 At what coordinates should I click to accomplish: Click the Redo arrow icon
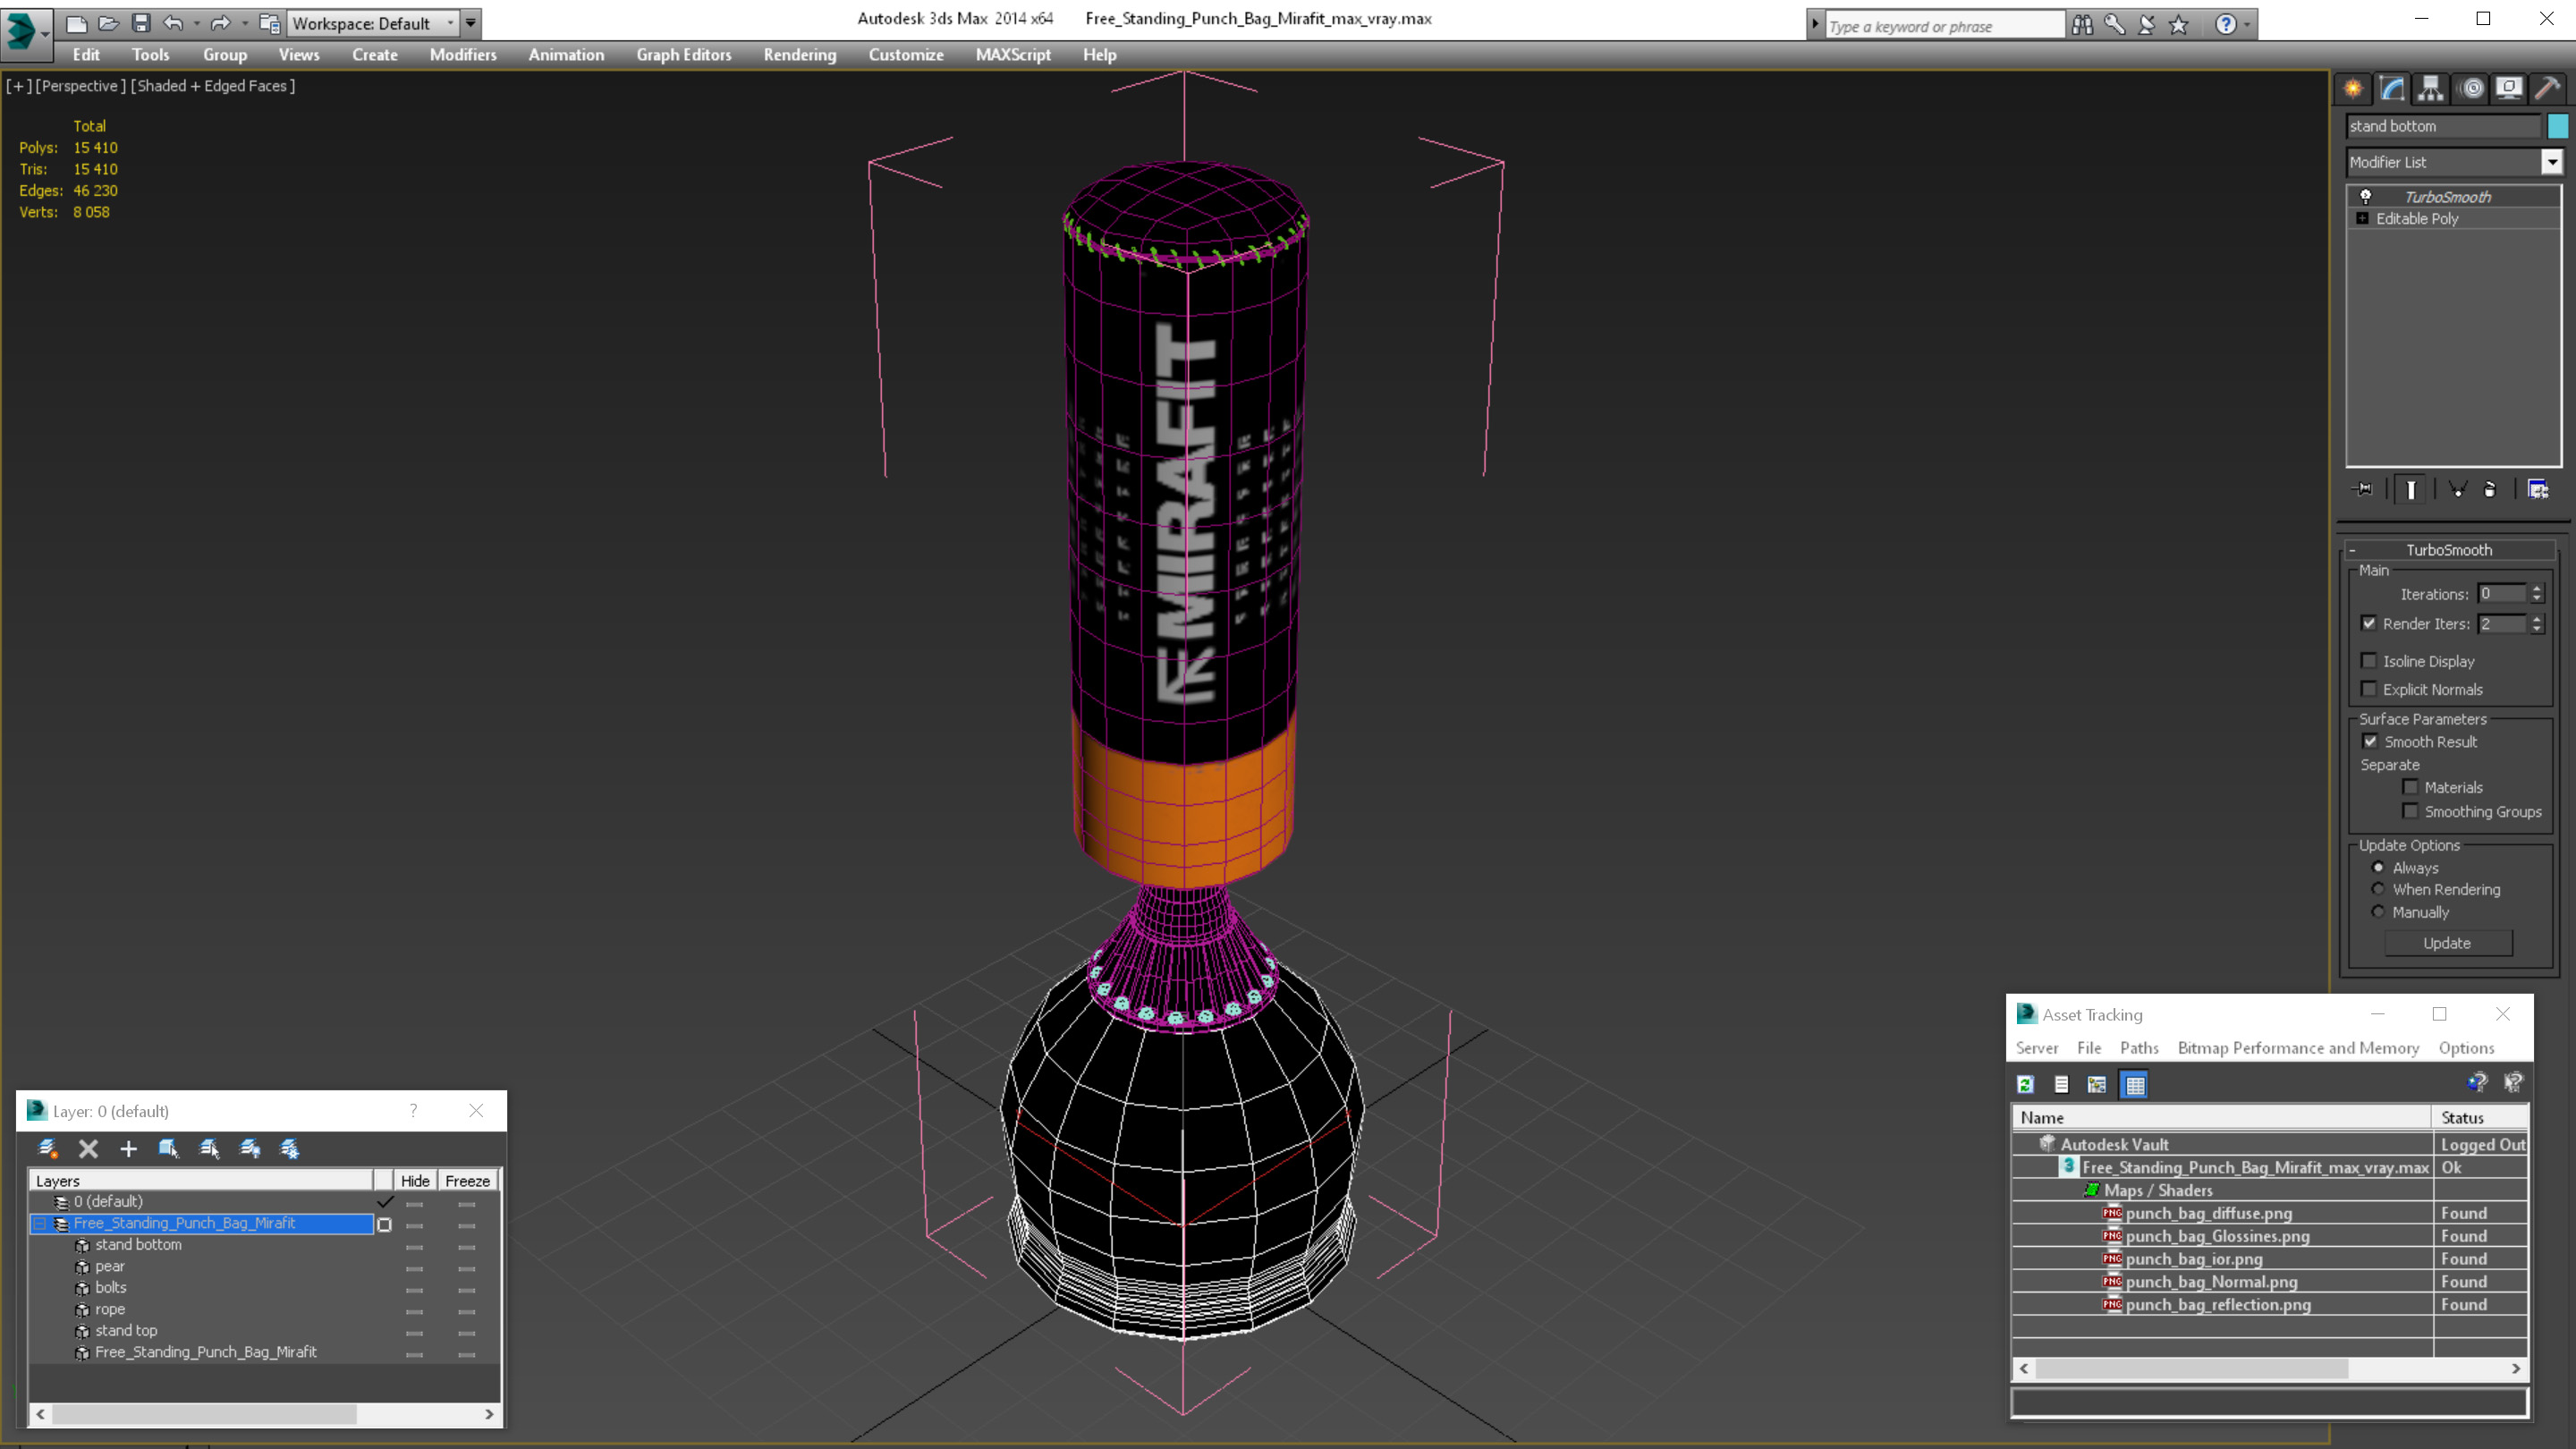pos(221,23)
